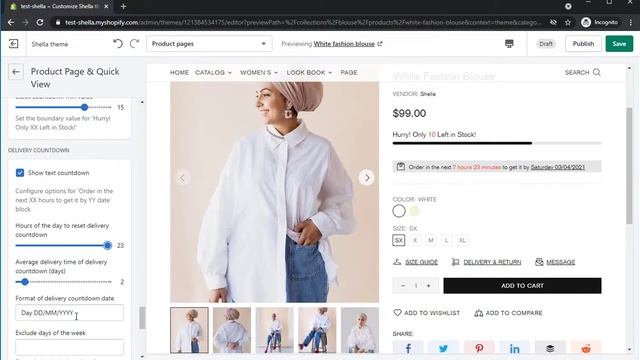Image resolution: width=640 pixels, height=360 pixels.
Task: Select first product thumbnail
Action: click(189, 330)
